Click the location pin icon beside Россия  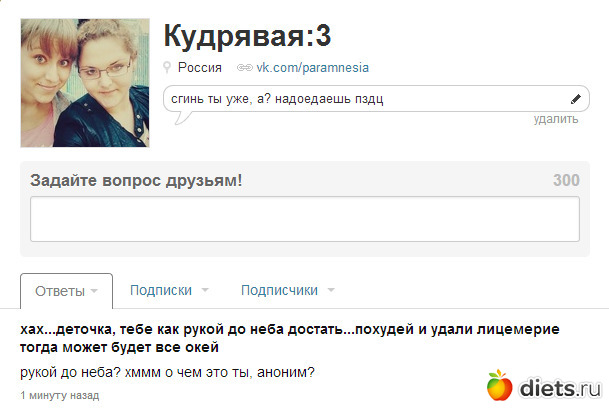coord(167,68)
